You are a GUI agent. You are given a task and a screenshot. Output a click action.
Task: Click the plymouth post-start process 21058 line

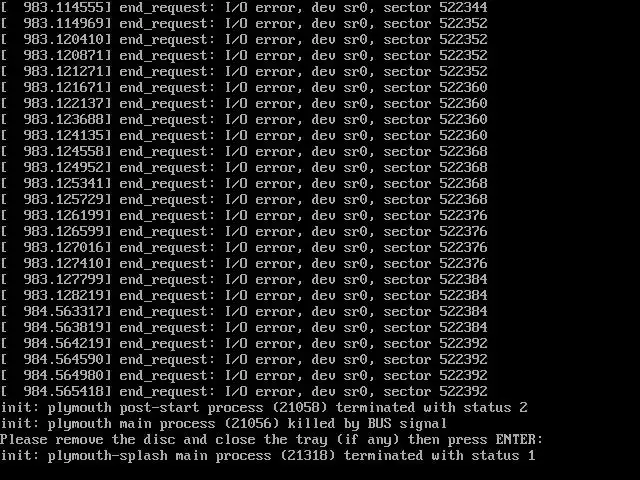[x=264, y=408]
